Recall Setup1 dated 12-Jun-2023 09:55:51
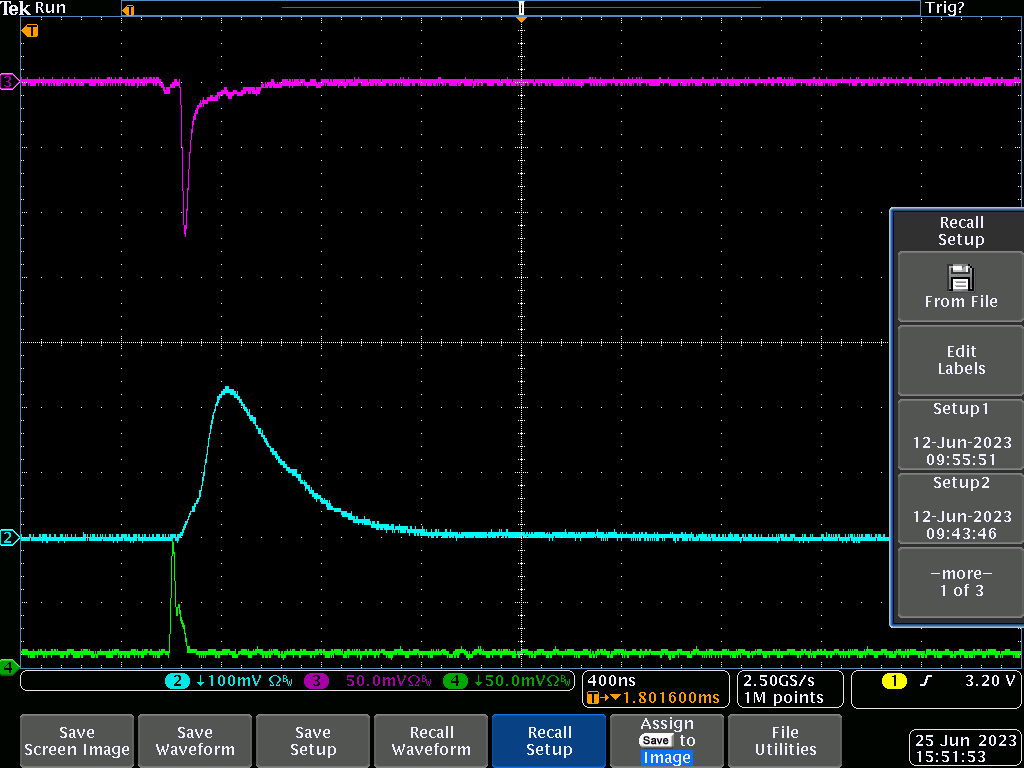Screen dimensions: 1024x768 coord(960,434)
